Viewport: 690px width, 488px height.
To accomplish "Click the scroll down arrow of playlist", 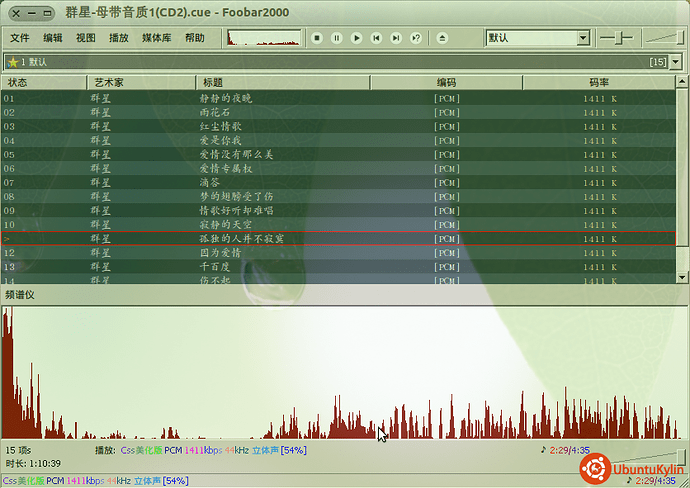I will pyautogui.click(x=682, y=277).
